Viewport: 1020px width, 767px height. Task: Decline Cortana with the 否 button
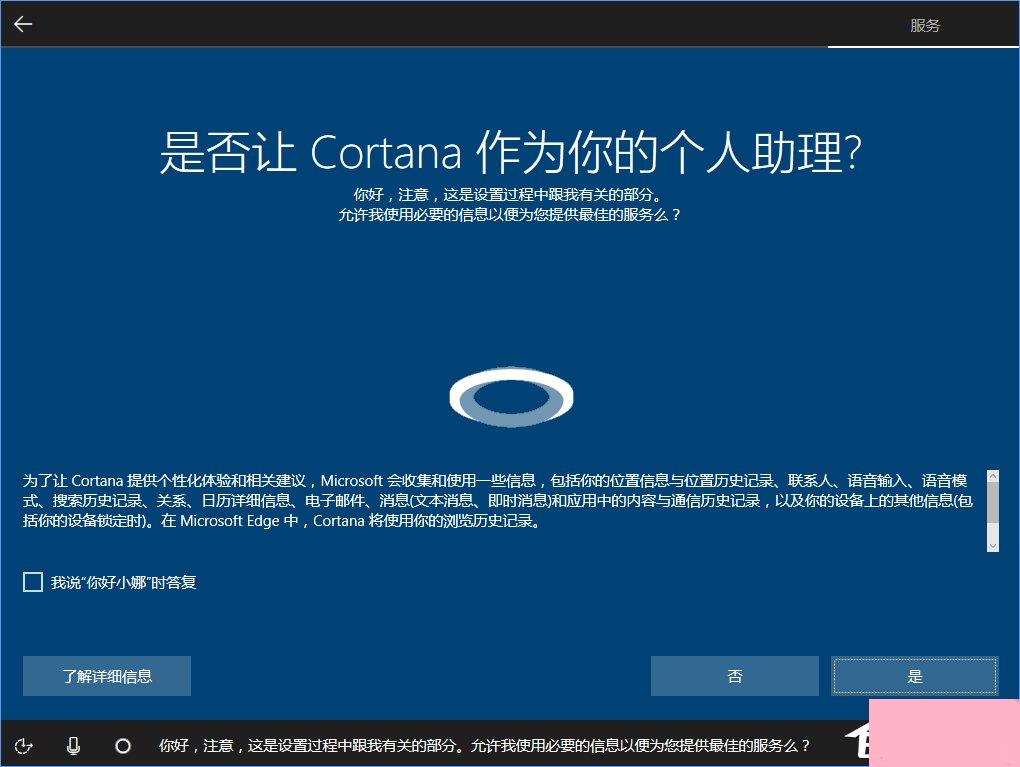[x=734, y=676]
